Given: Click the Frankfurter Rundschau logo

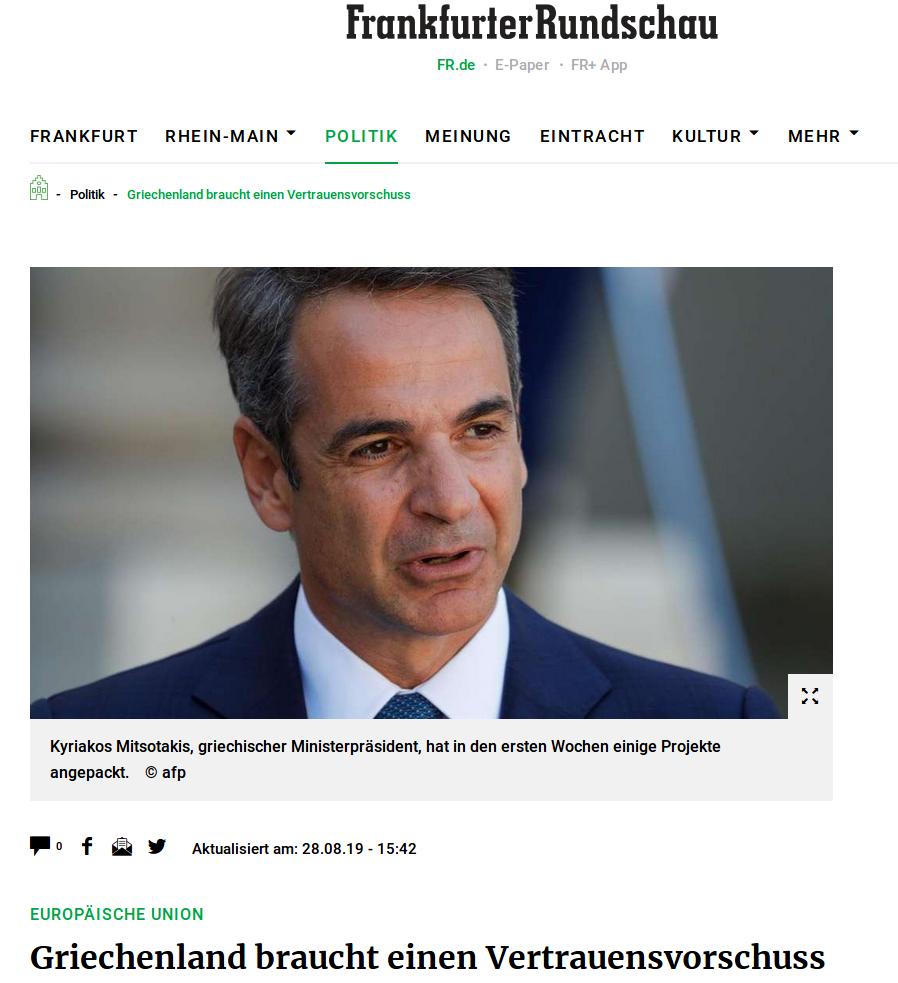Looking at the screenshot, I should point(532,23).
